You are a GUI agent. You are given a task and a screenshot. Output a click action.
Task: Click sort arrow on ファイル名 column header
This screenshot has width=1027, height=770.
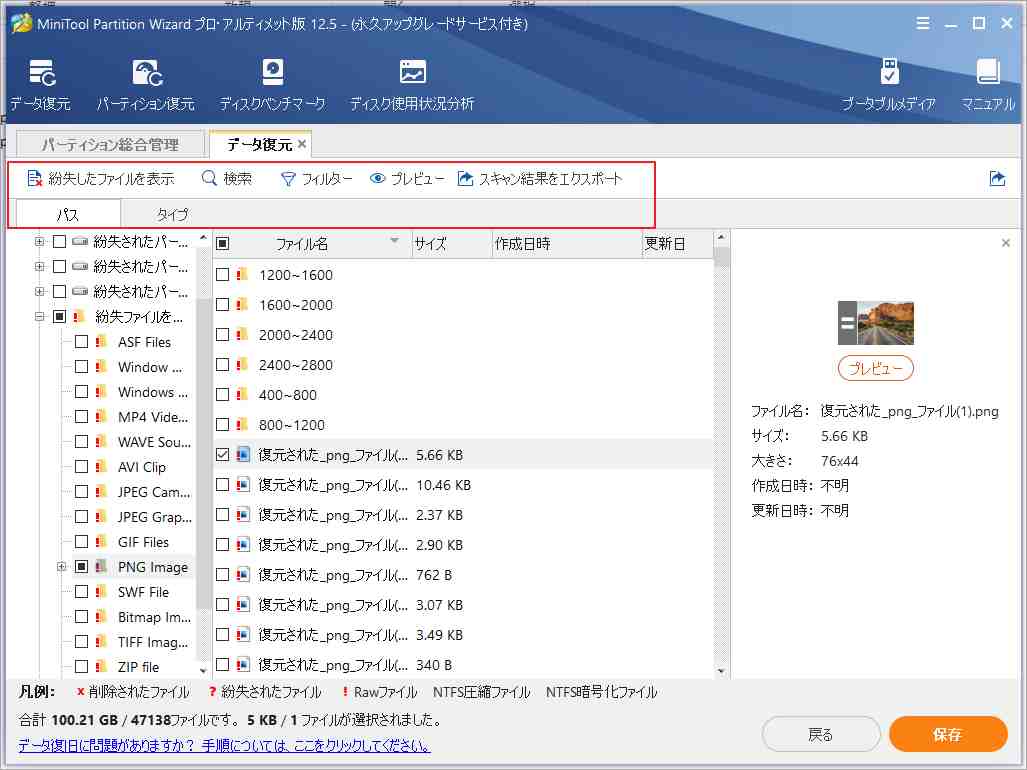click(x=394, y=241)
